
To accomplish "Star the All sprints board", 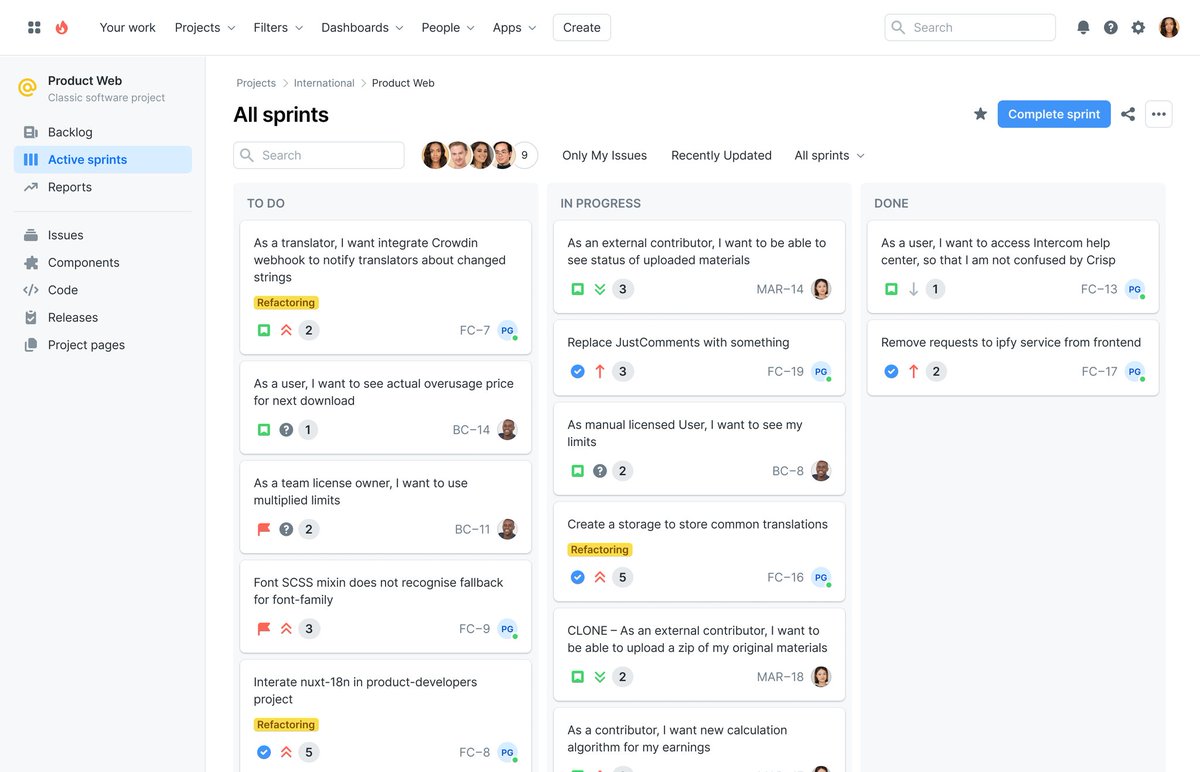I will 980,114.
